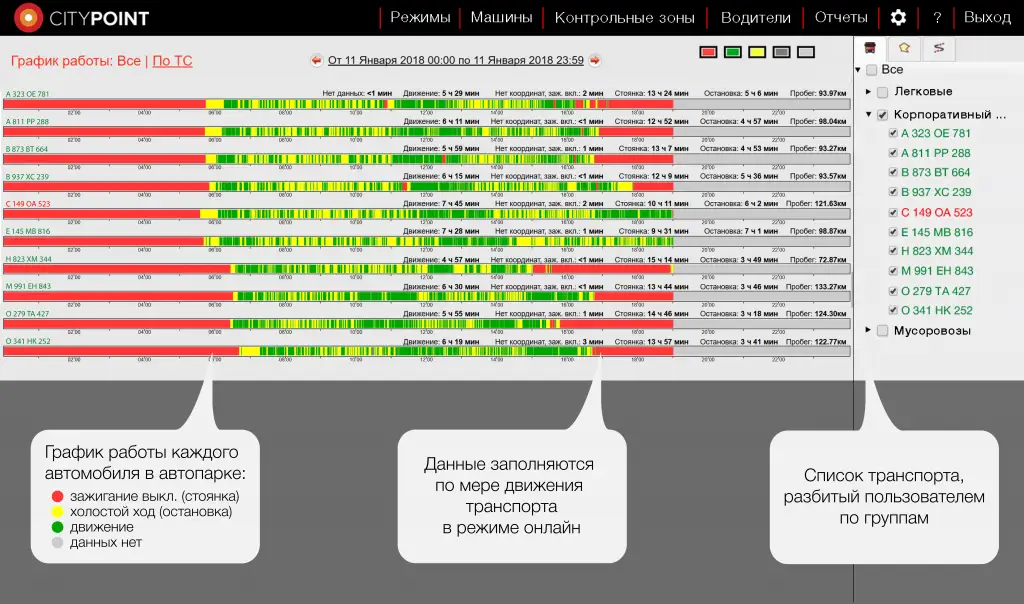Screen dimensions: 1024x604
Task: Click the yellow legend color swatch
Action: coord(757,51)
